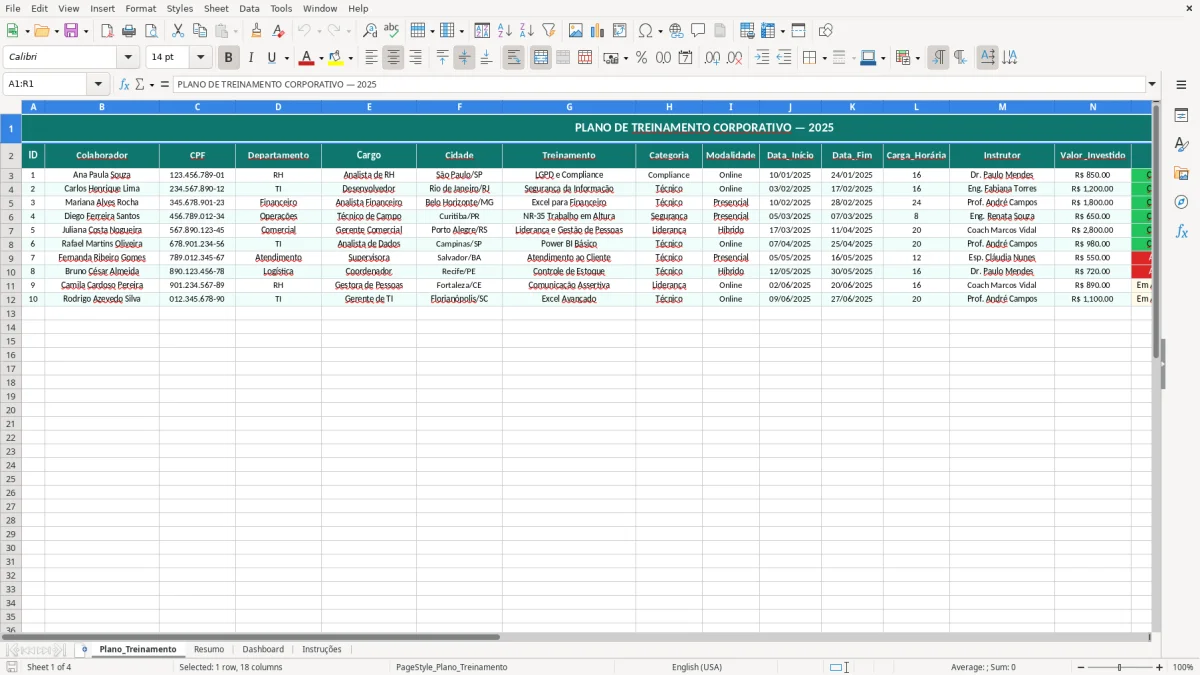Click the status bar zoom slider
This screenshot has height=675, width=1200.
point(1119,667)
